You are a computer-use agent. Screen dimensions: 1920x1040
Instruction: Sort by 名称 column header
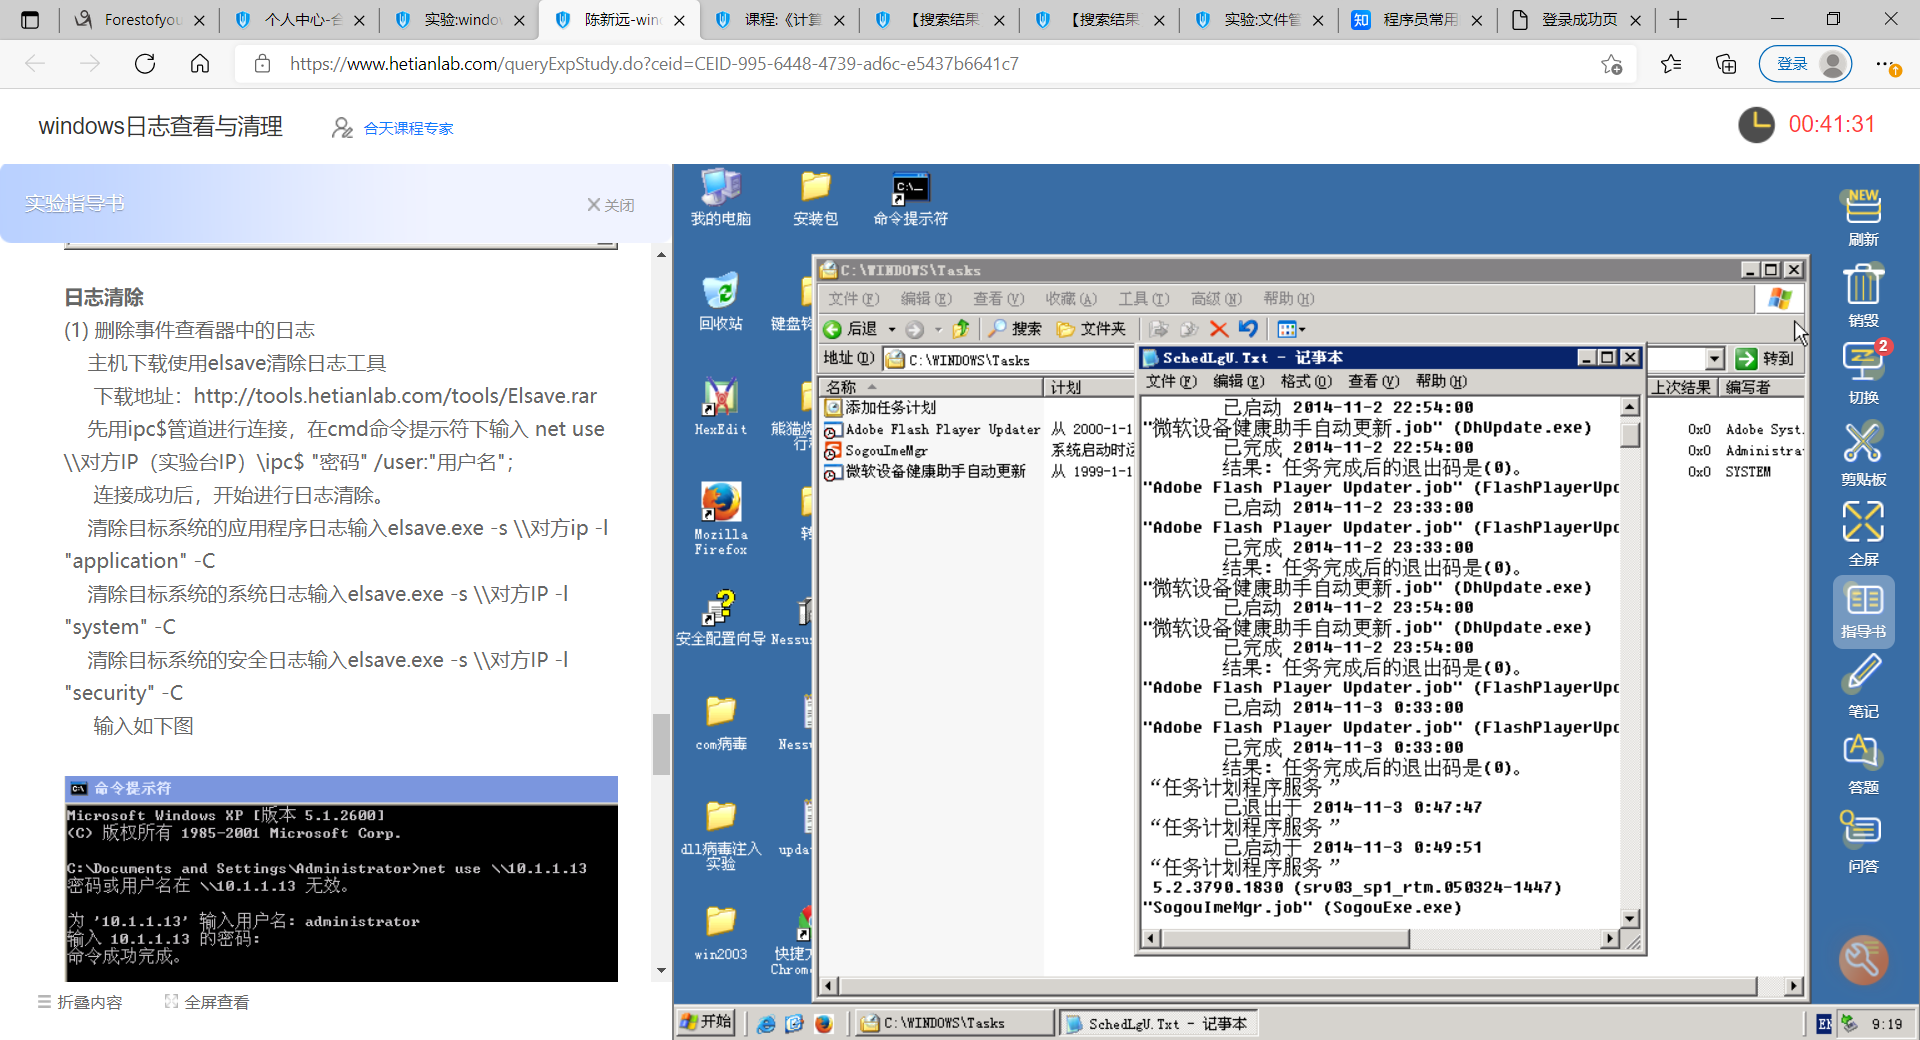pyautogui.click(x=932, y=387)
